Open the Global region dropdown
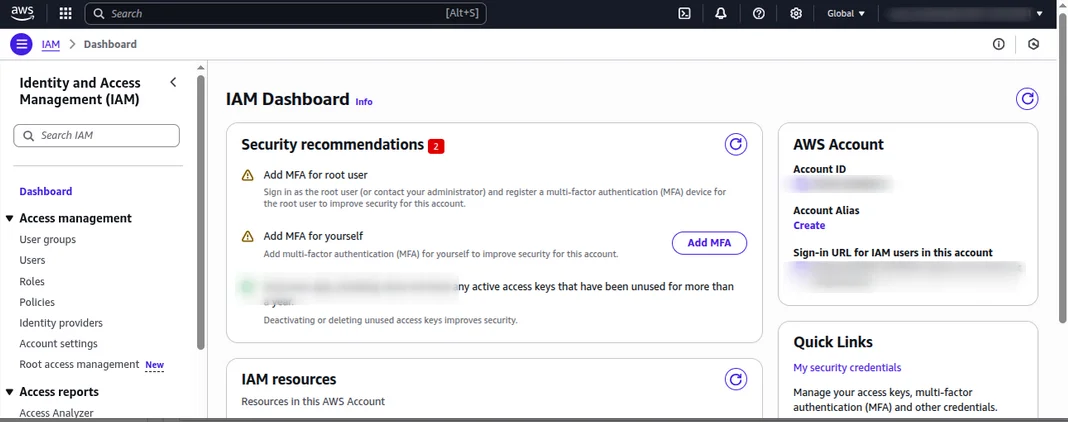The height and width of the screenshot is (422, 1068). tap(846, 14)
